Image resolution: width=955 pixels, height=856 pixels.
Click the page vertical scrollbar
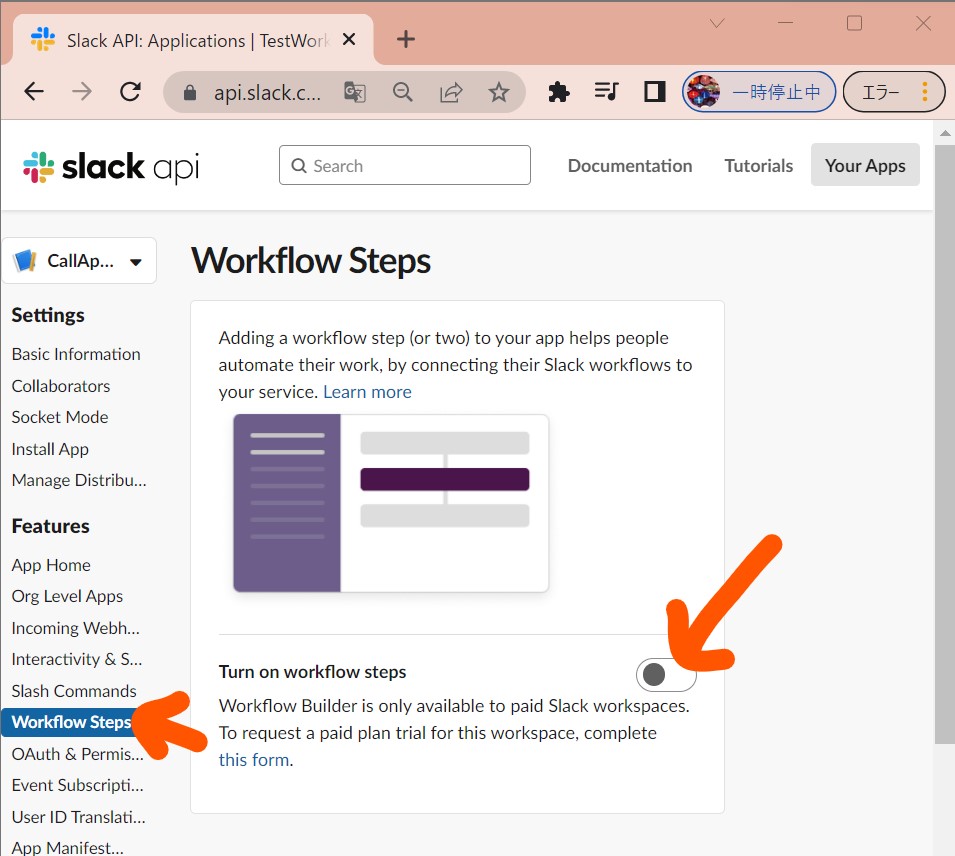(945, 442)
